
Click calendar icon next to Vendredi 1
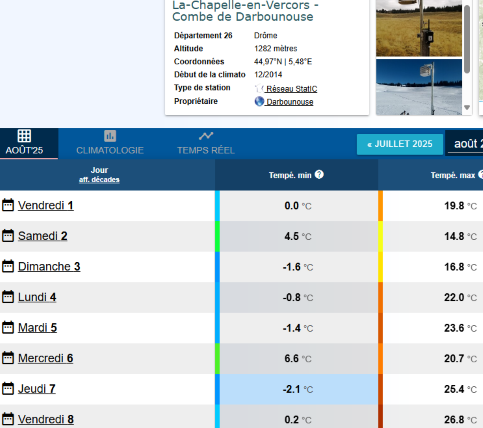(8, 205)
